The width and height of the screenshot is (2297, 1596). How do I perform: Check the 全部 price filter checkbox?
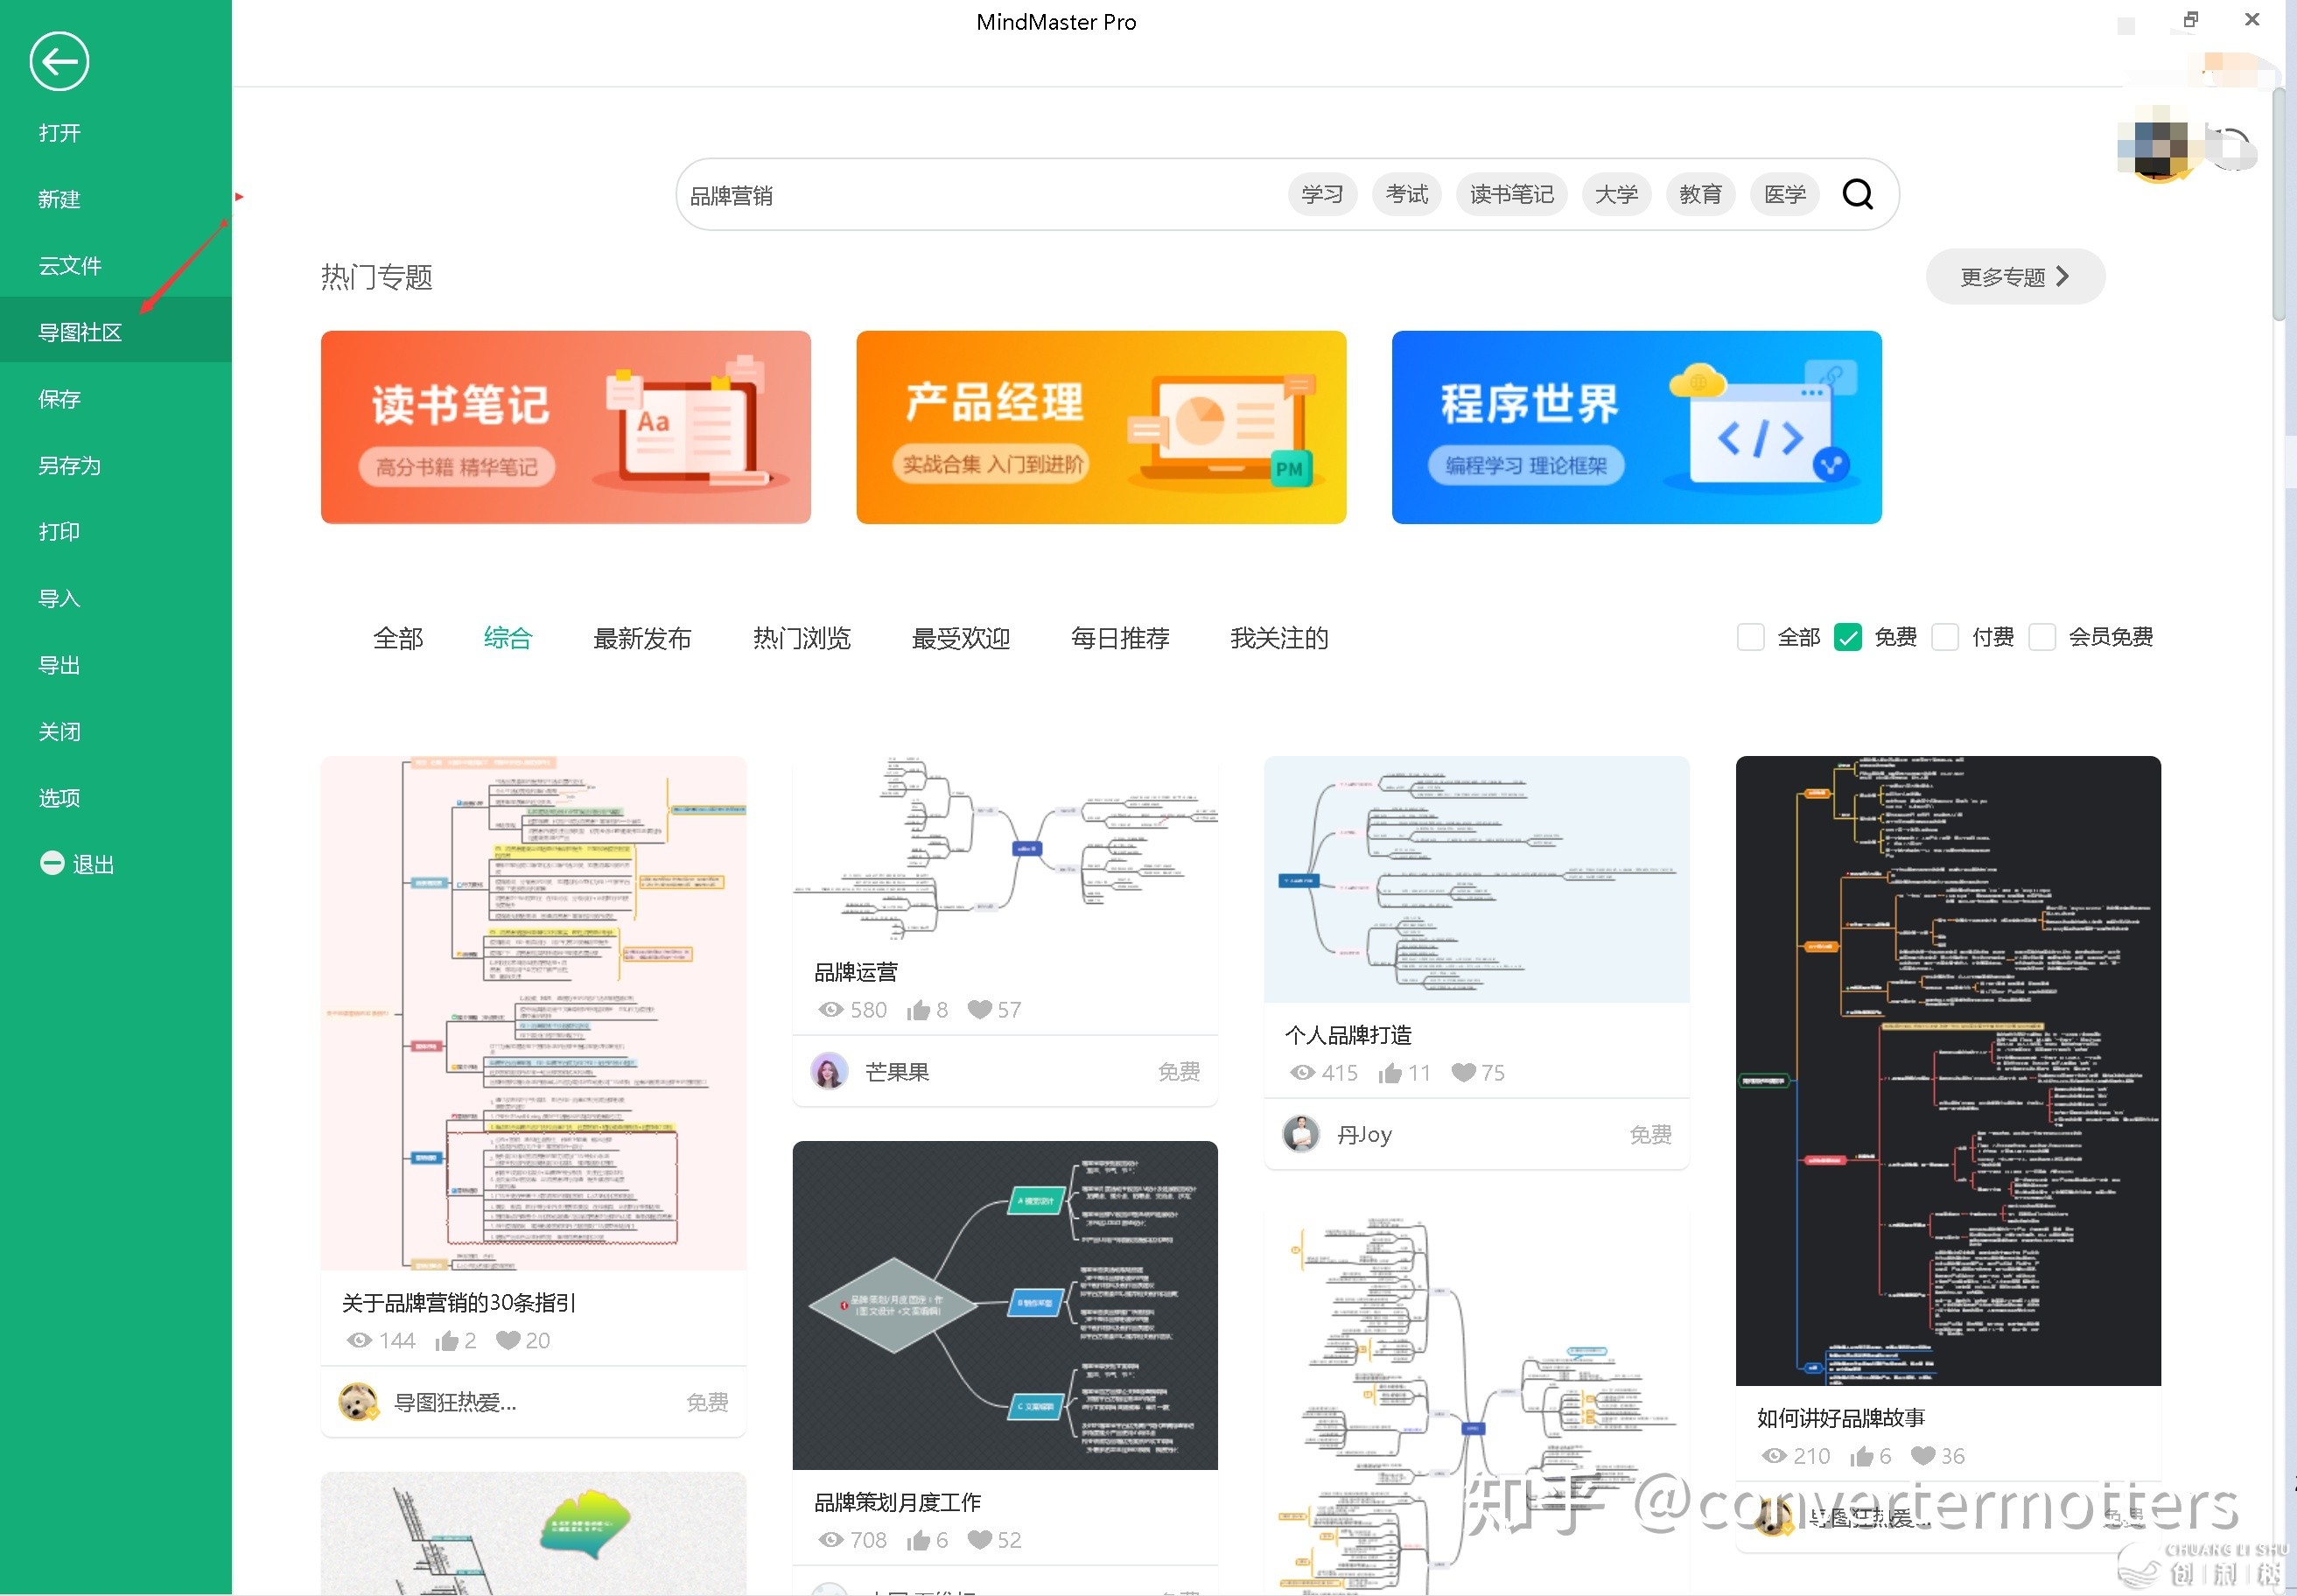[1750, 637]
